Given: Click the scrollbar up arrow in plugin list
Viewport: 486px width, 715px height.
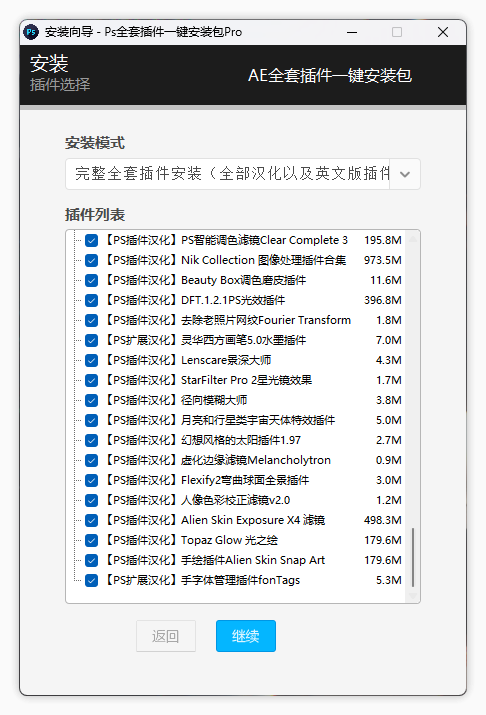Looking at the screenshot, I should (x=413, y=239).
